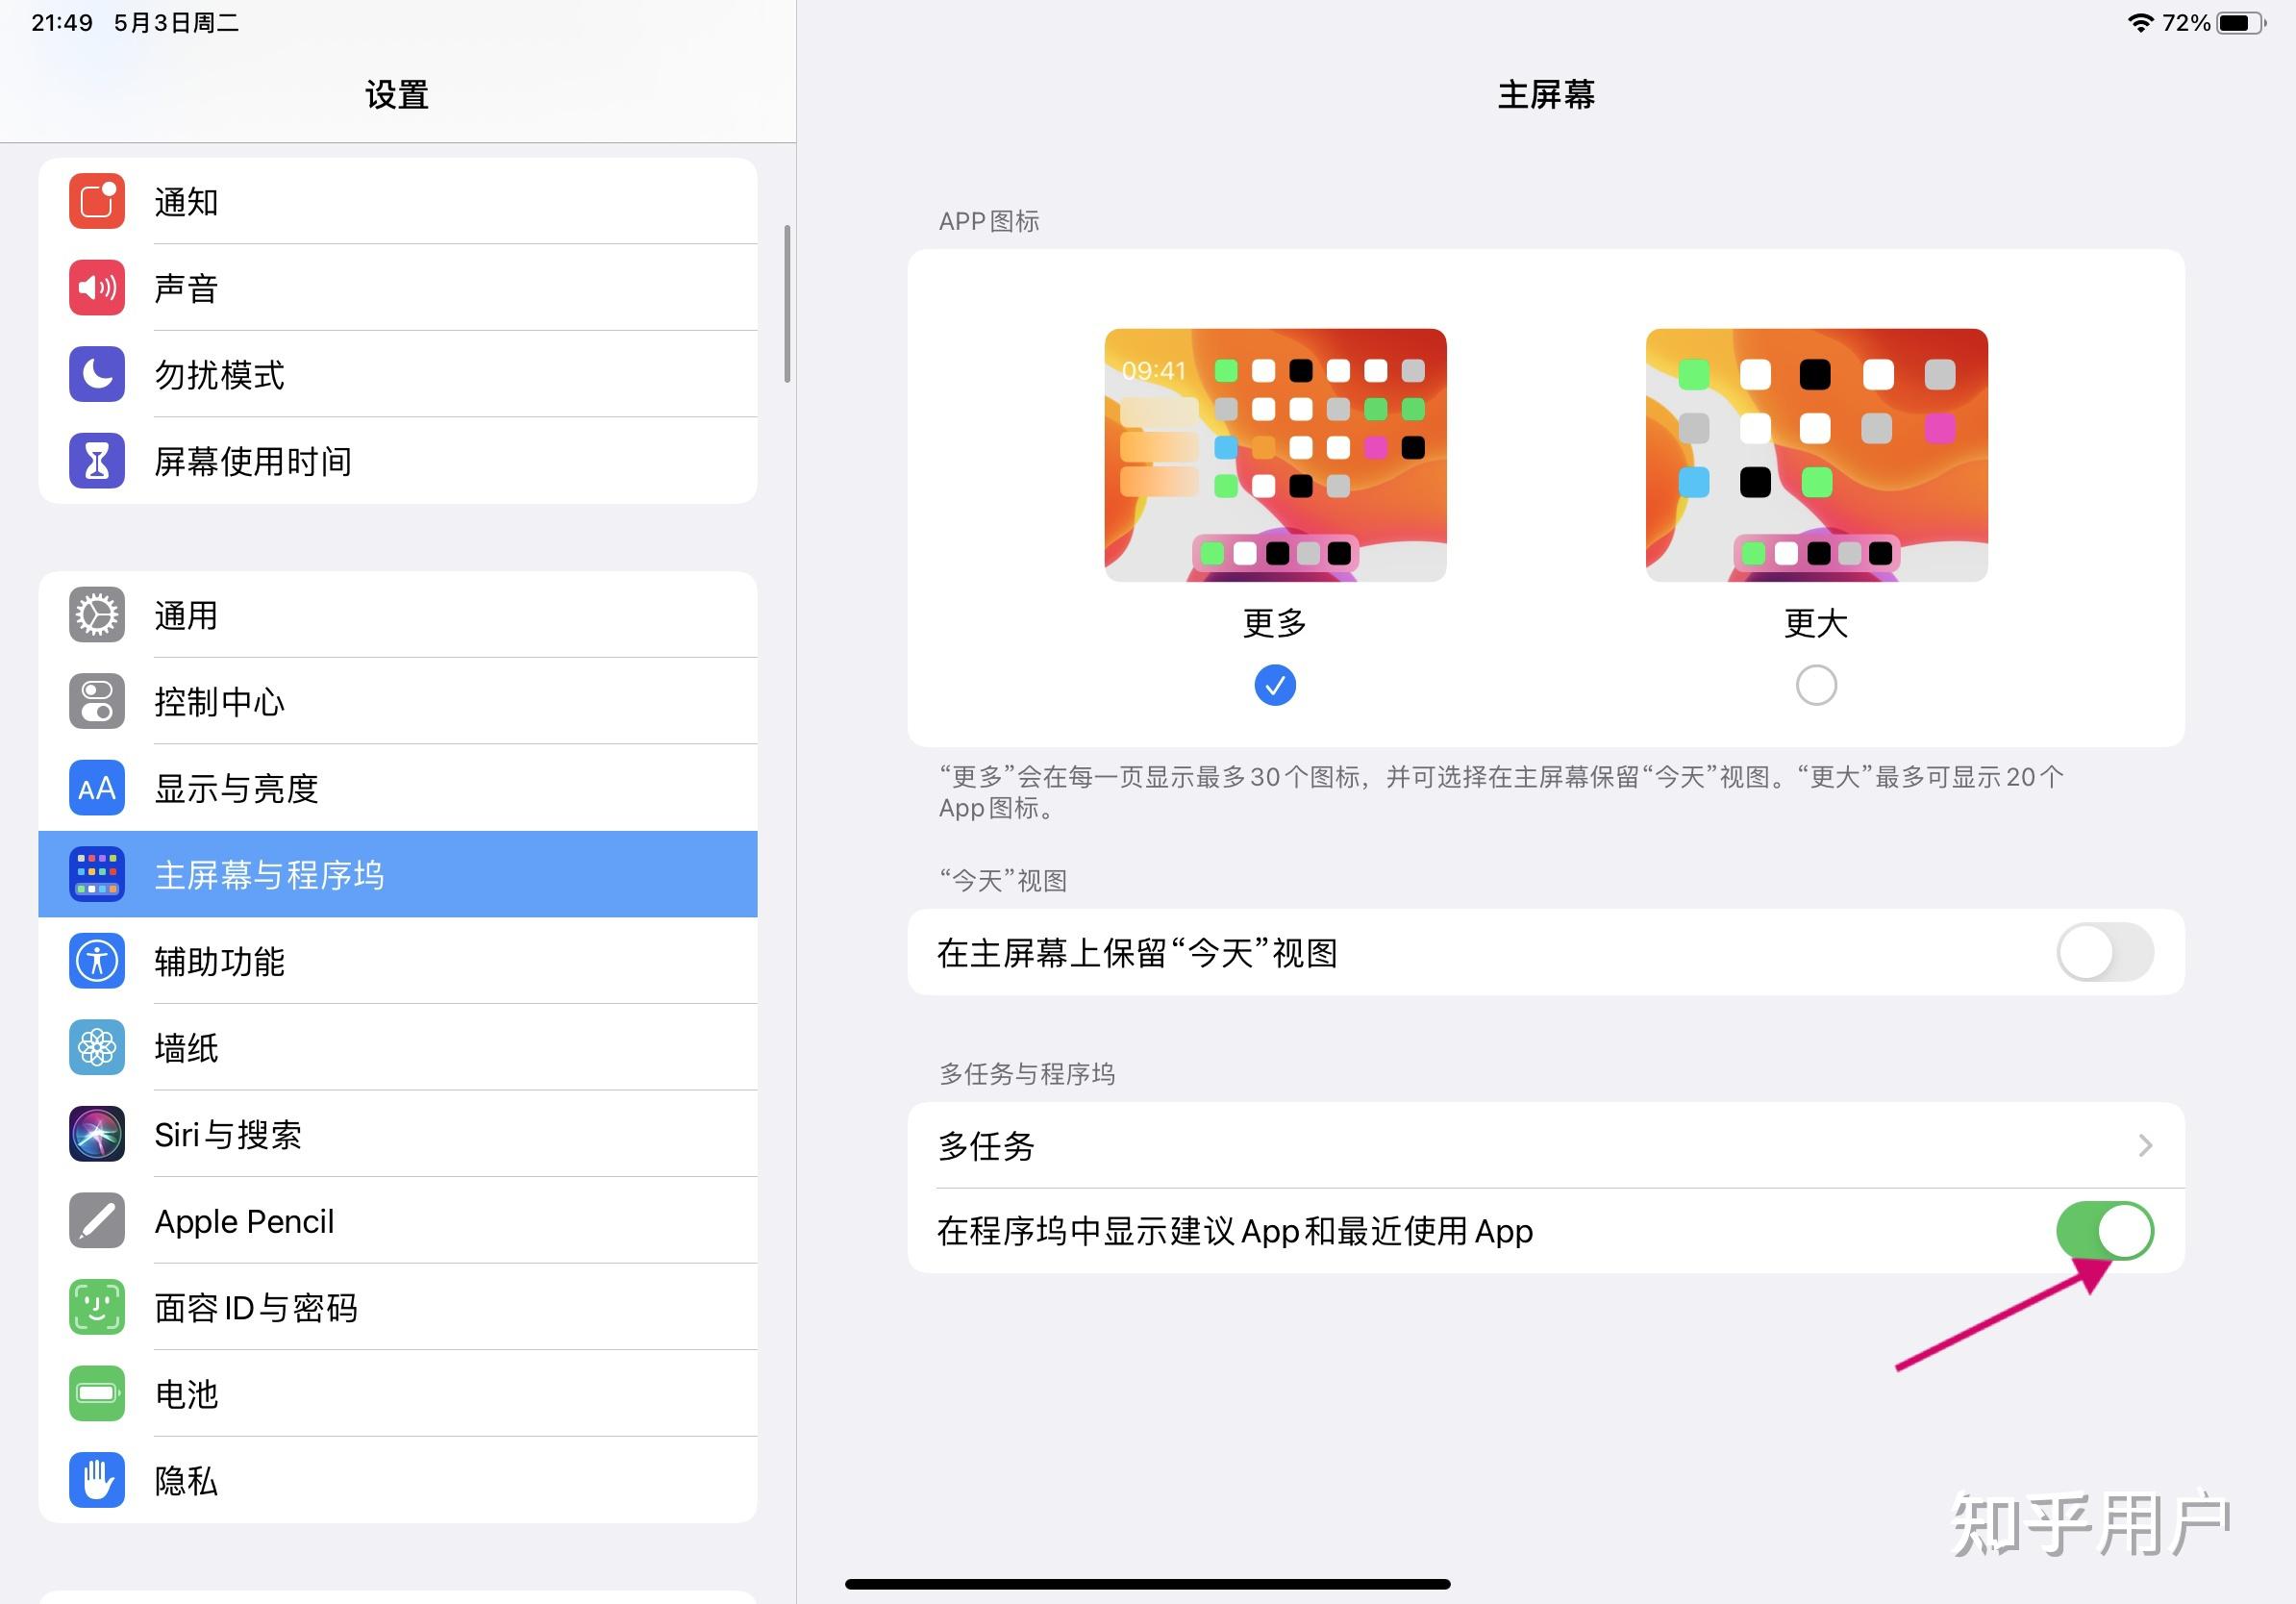Tap the green Battery (电池) icon

point(97,1393)
